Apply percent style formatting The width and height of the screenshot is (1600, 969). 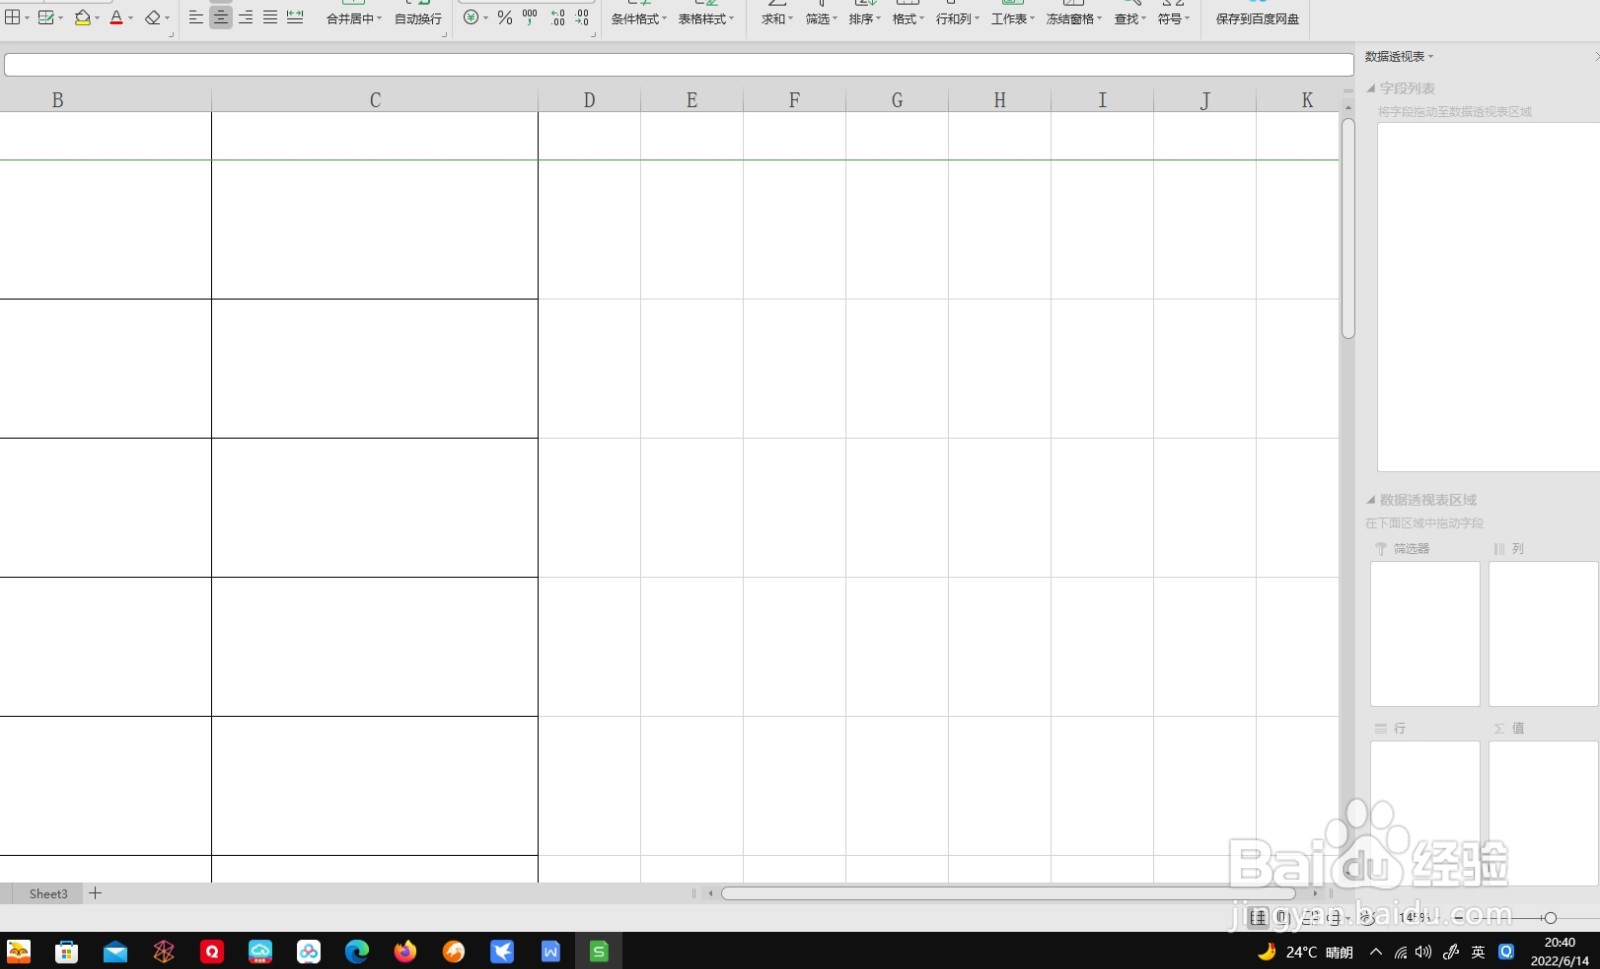[x=504, y=17]
